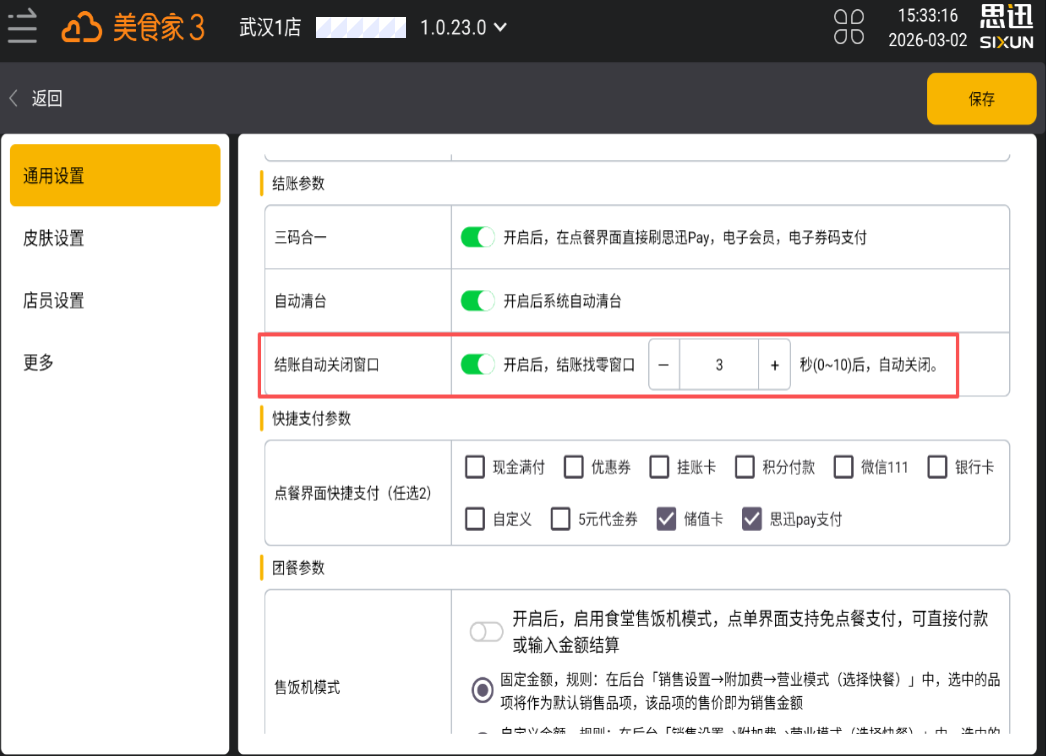
Task: Uncheck the 储值卡 checkbox
Action: 667,519
